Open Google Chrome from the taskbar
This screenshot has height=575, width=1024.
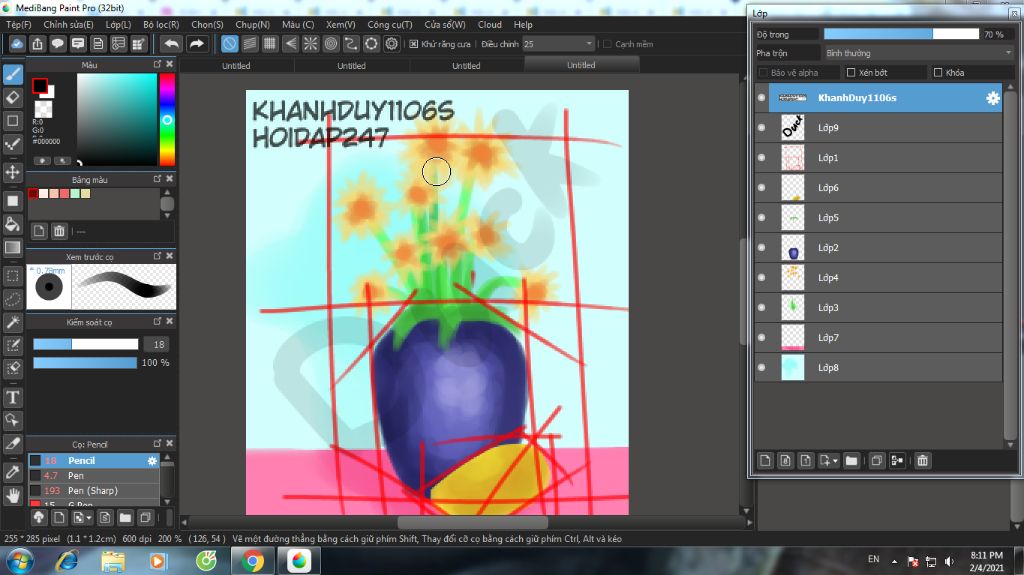253,561
